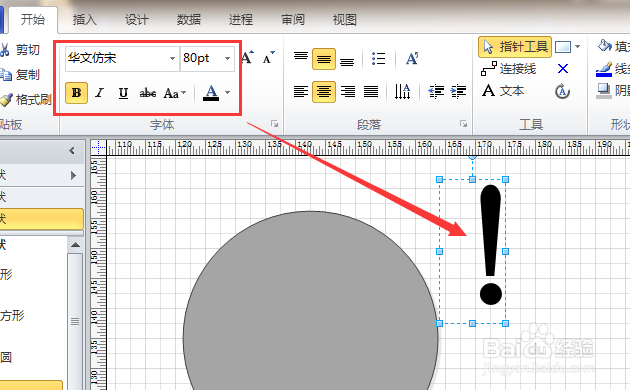630x390 pixels.
Task: Select 连接线 connector tool
Action: coord(509,69)
